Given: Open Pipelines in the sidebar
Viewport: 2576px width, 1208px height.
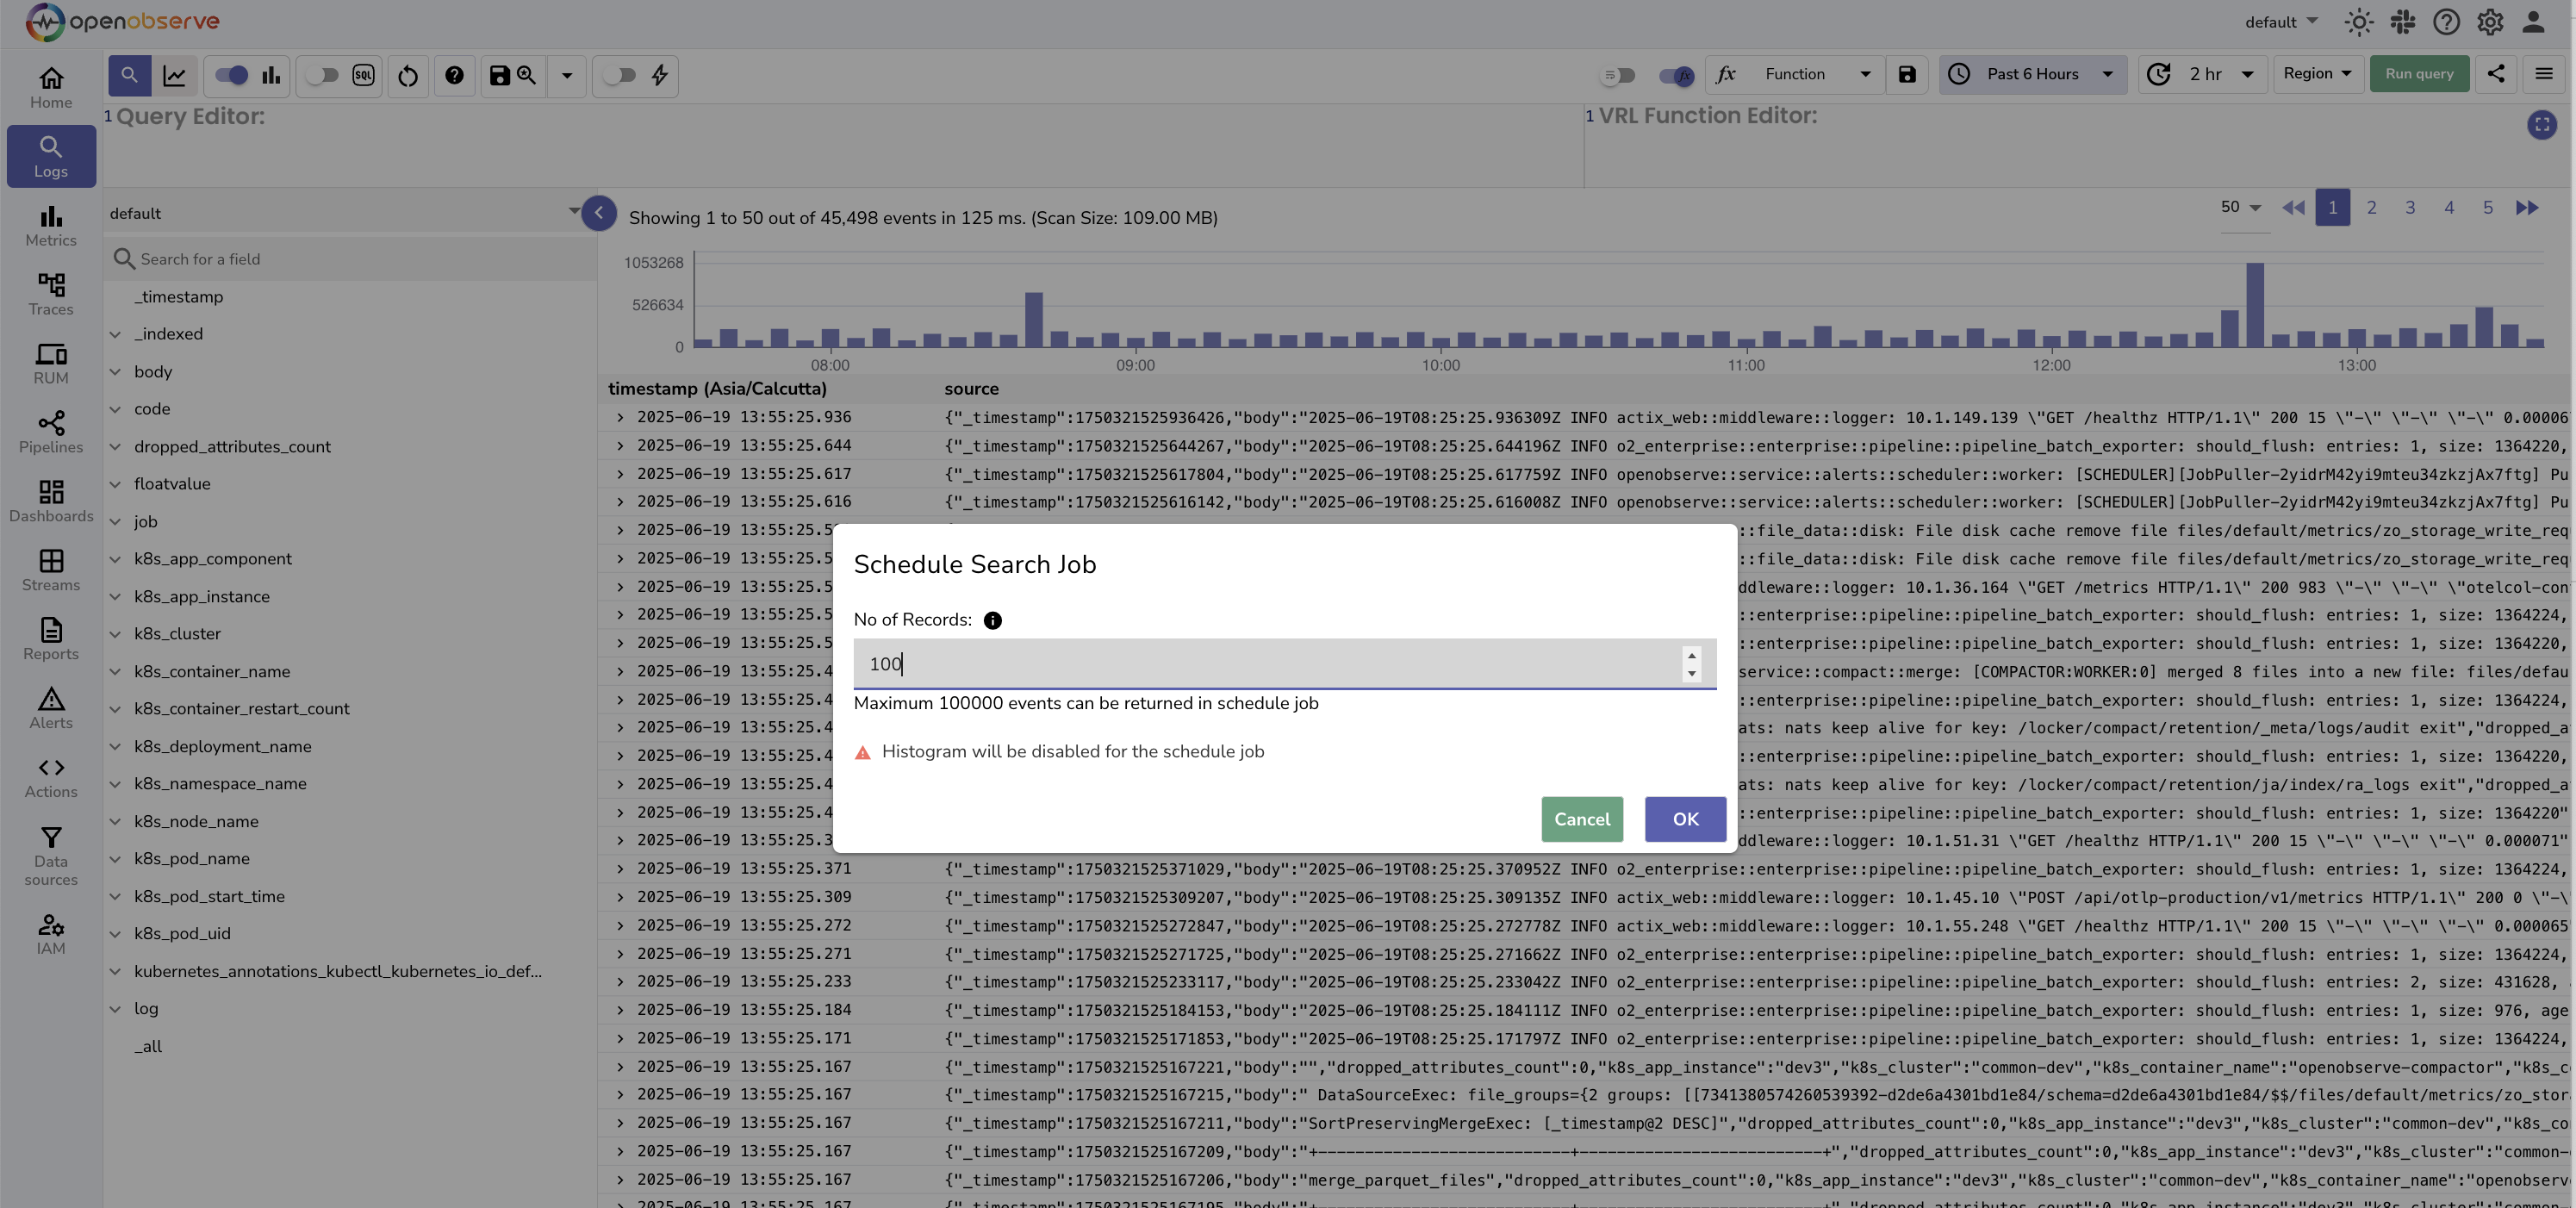Looking at the screenshot, I should point(51,433).
